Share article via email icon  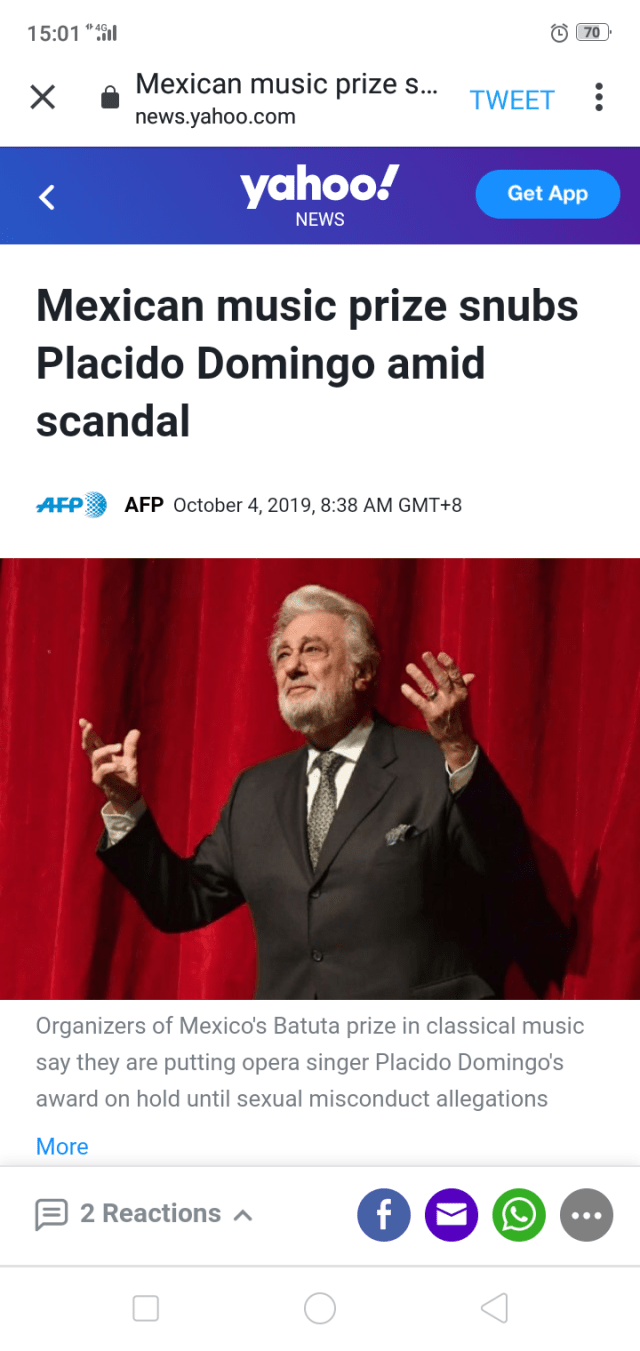click(452, 1215)
